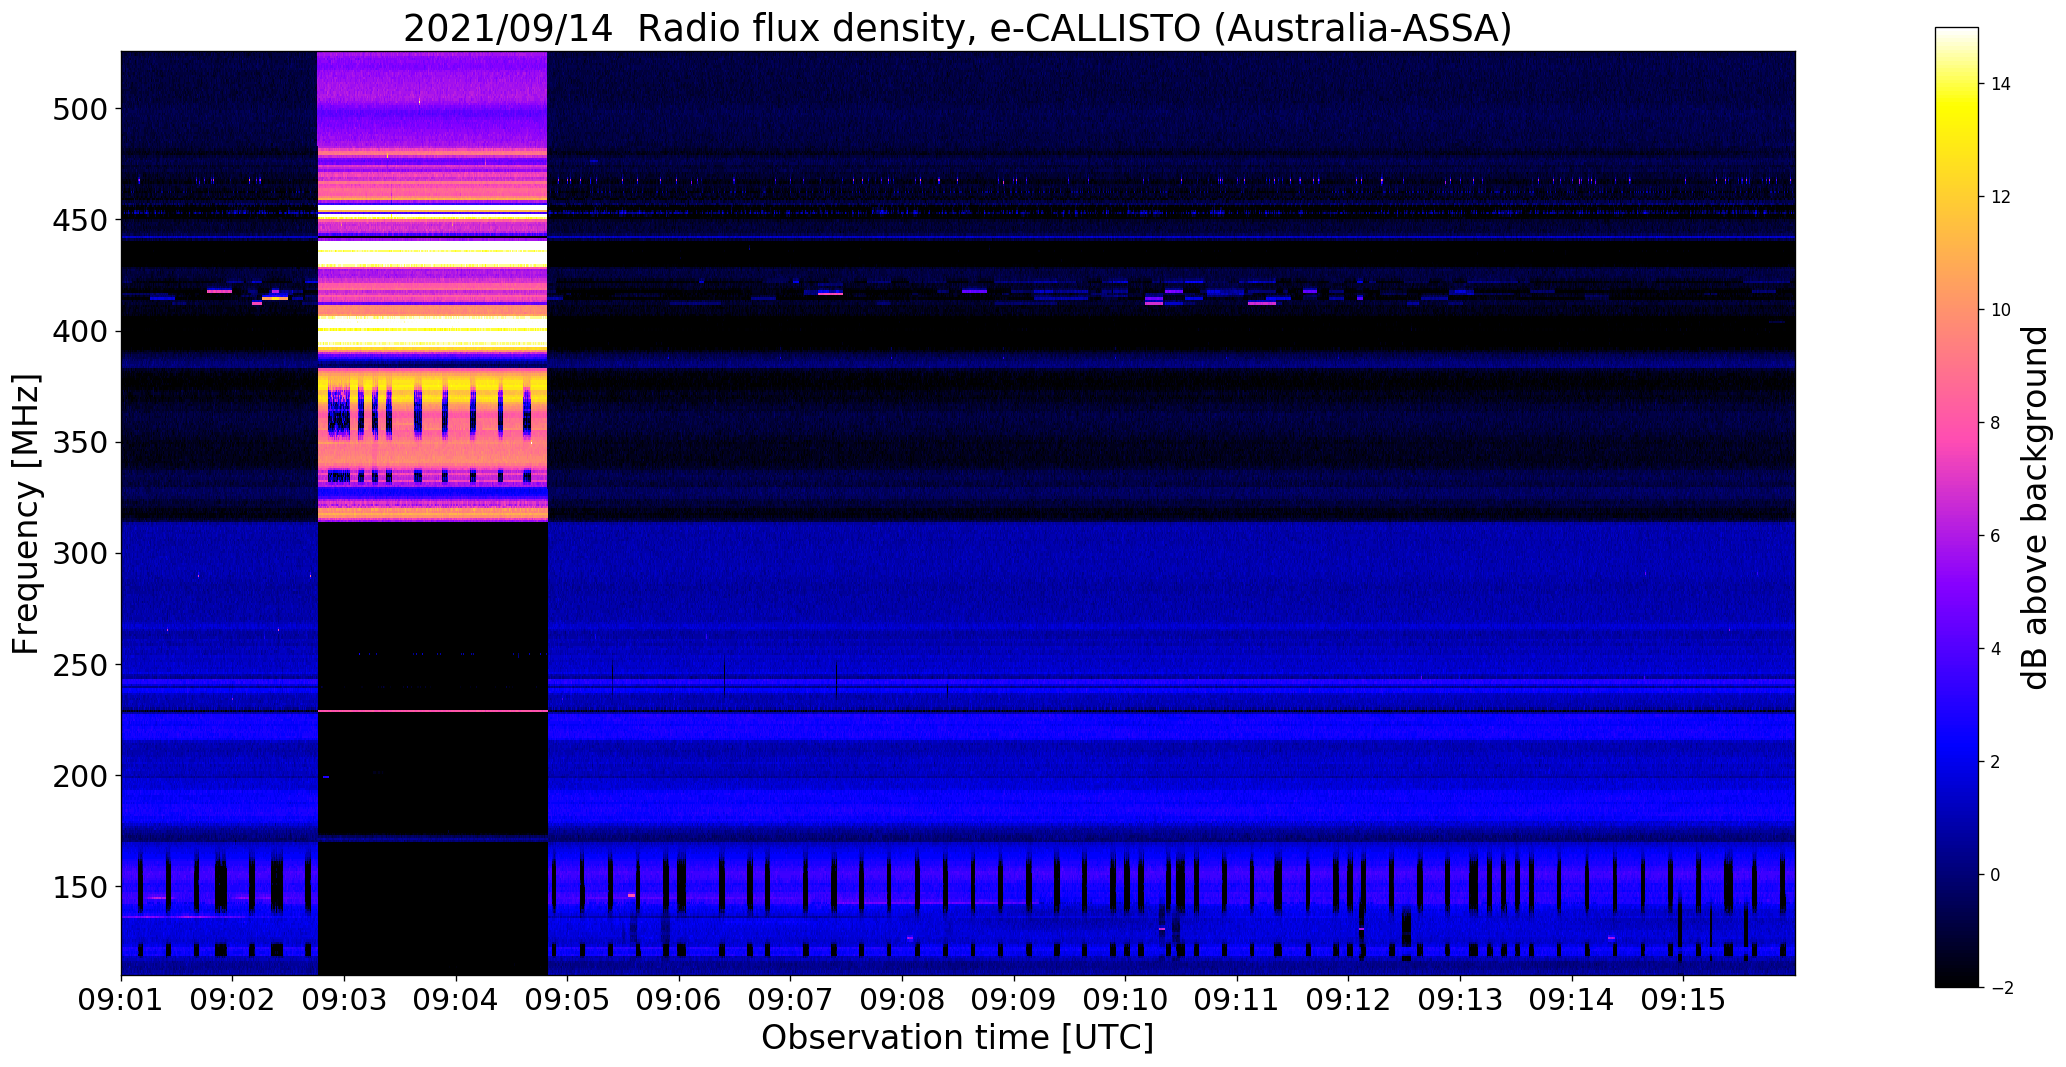Select the 09:10 time tick label

[x=1126, y=1001]
